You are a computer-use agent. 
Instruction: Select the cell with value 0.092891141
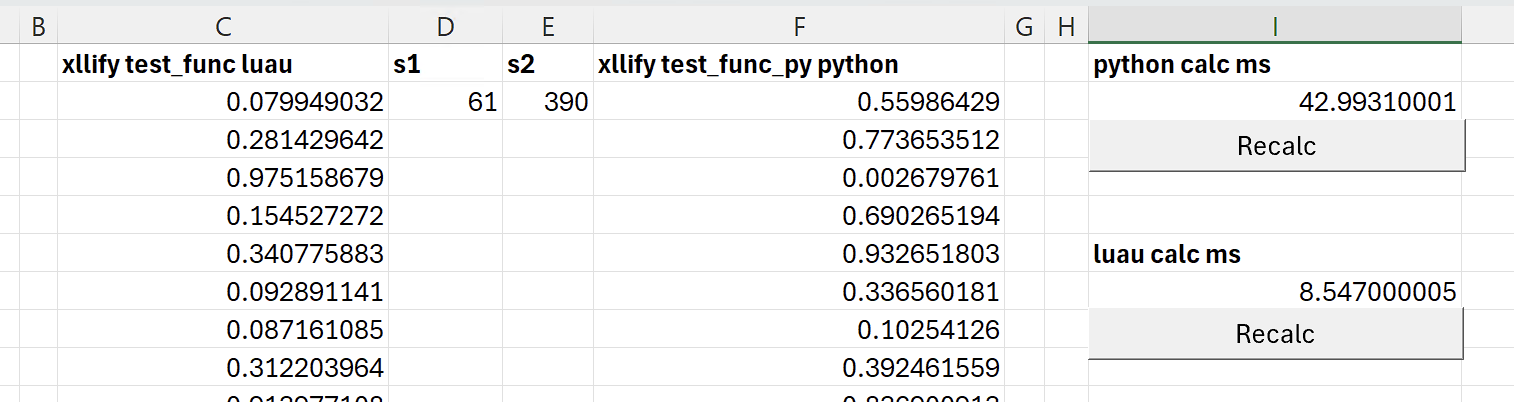(x=223, y=291)
